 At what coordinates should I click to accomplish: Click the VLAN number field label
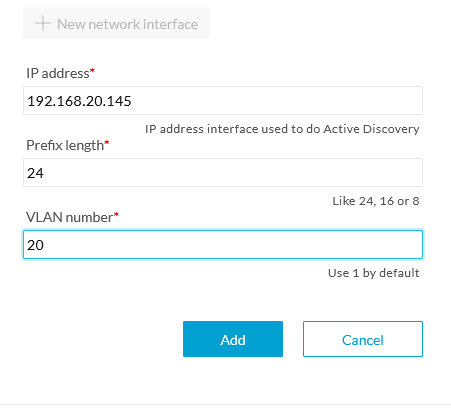(70, 217)
